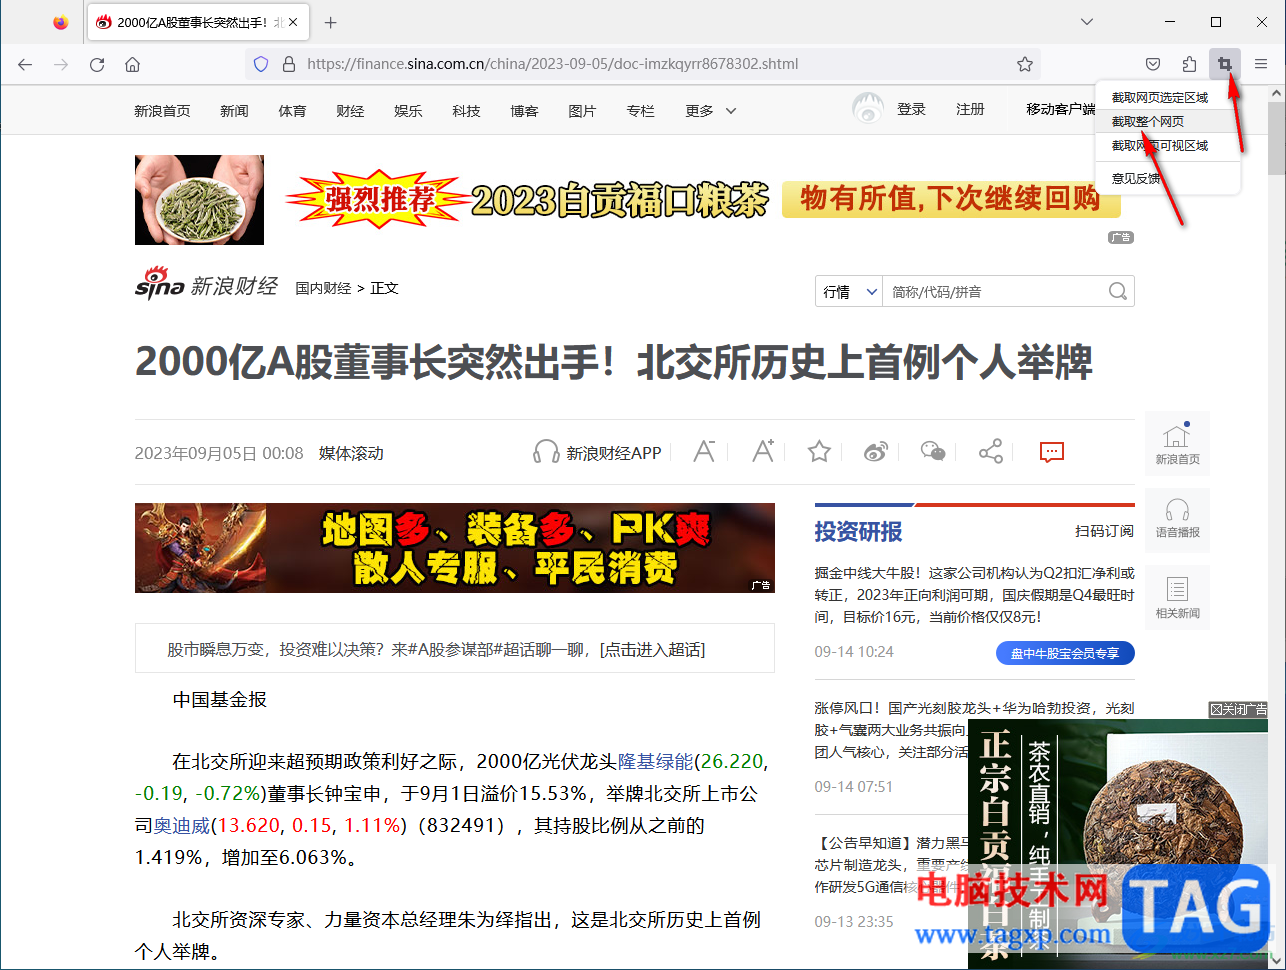Open the 行情 category dropdown

pyautogui.click(x=849, y=292)
